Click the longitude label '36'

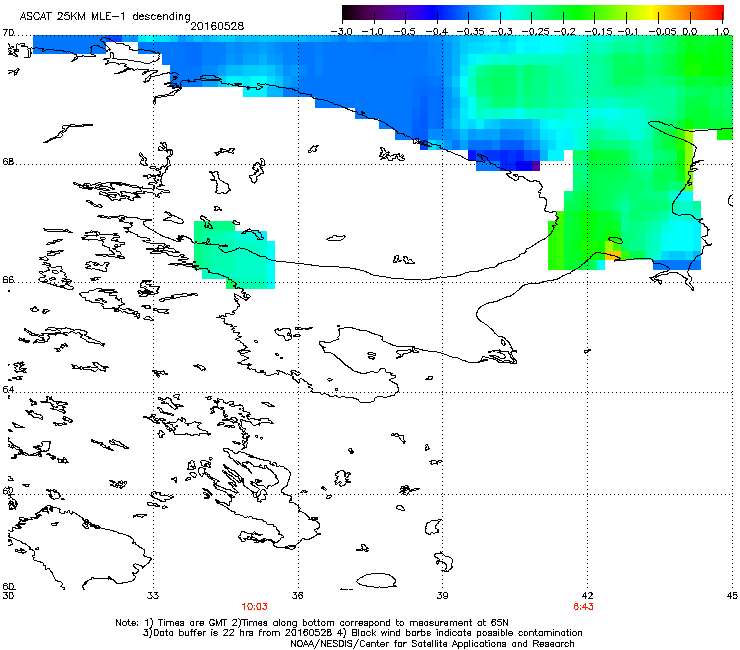click(298, 596)
